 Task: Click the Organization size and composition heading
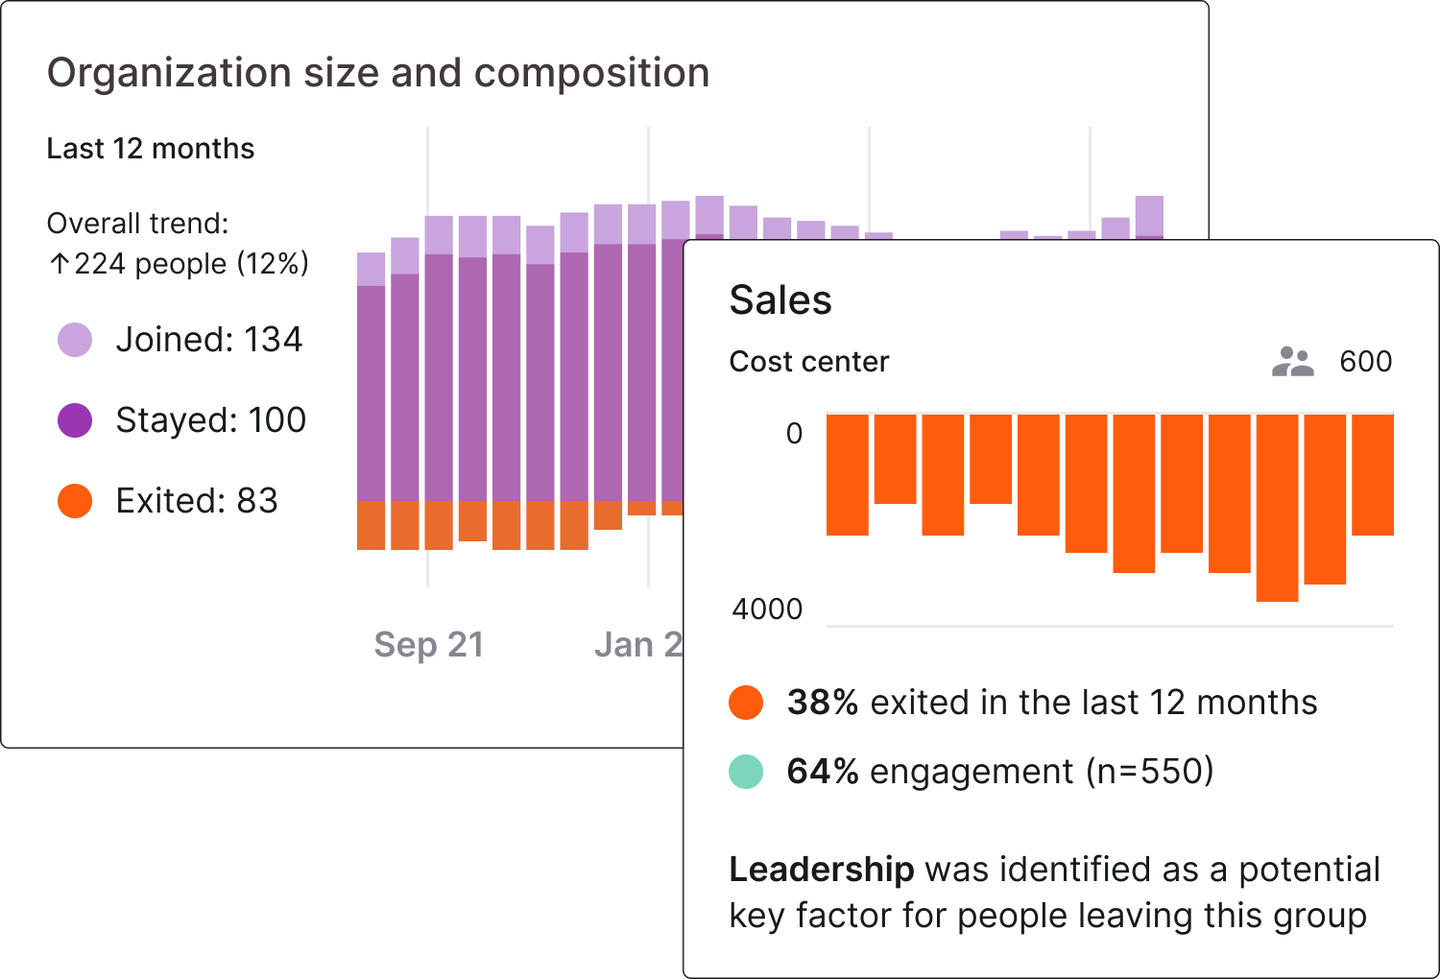pyautogui.click(x=378, y=74)
